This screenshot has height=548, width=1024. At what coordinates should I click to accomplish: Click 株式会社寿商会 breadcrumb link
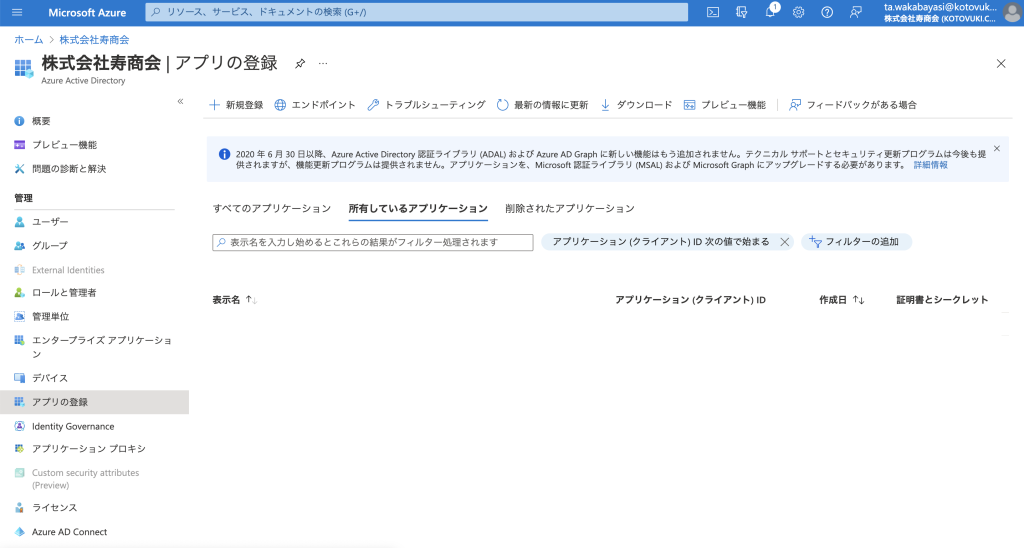coord(94,40)
